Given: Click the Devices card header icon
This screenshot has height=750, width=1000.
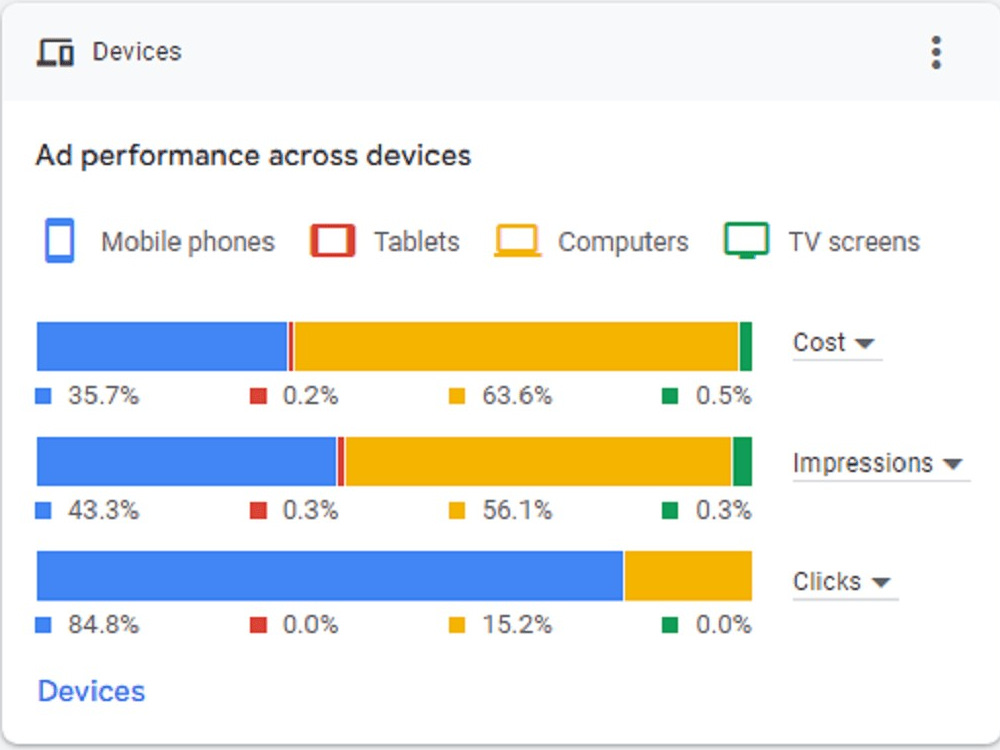Looking at the screenshot, I should [55, 52].
